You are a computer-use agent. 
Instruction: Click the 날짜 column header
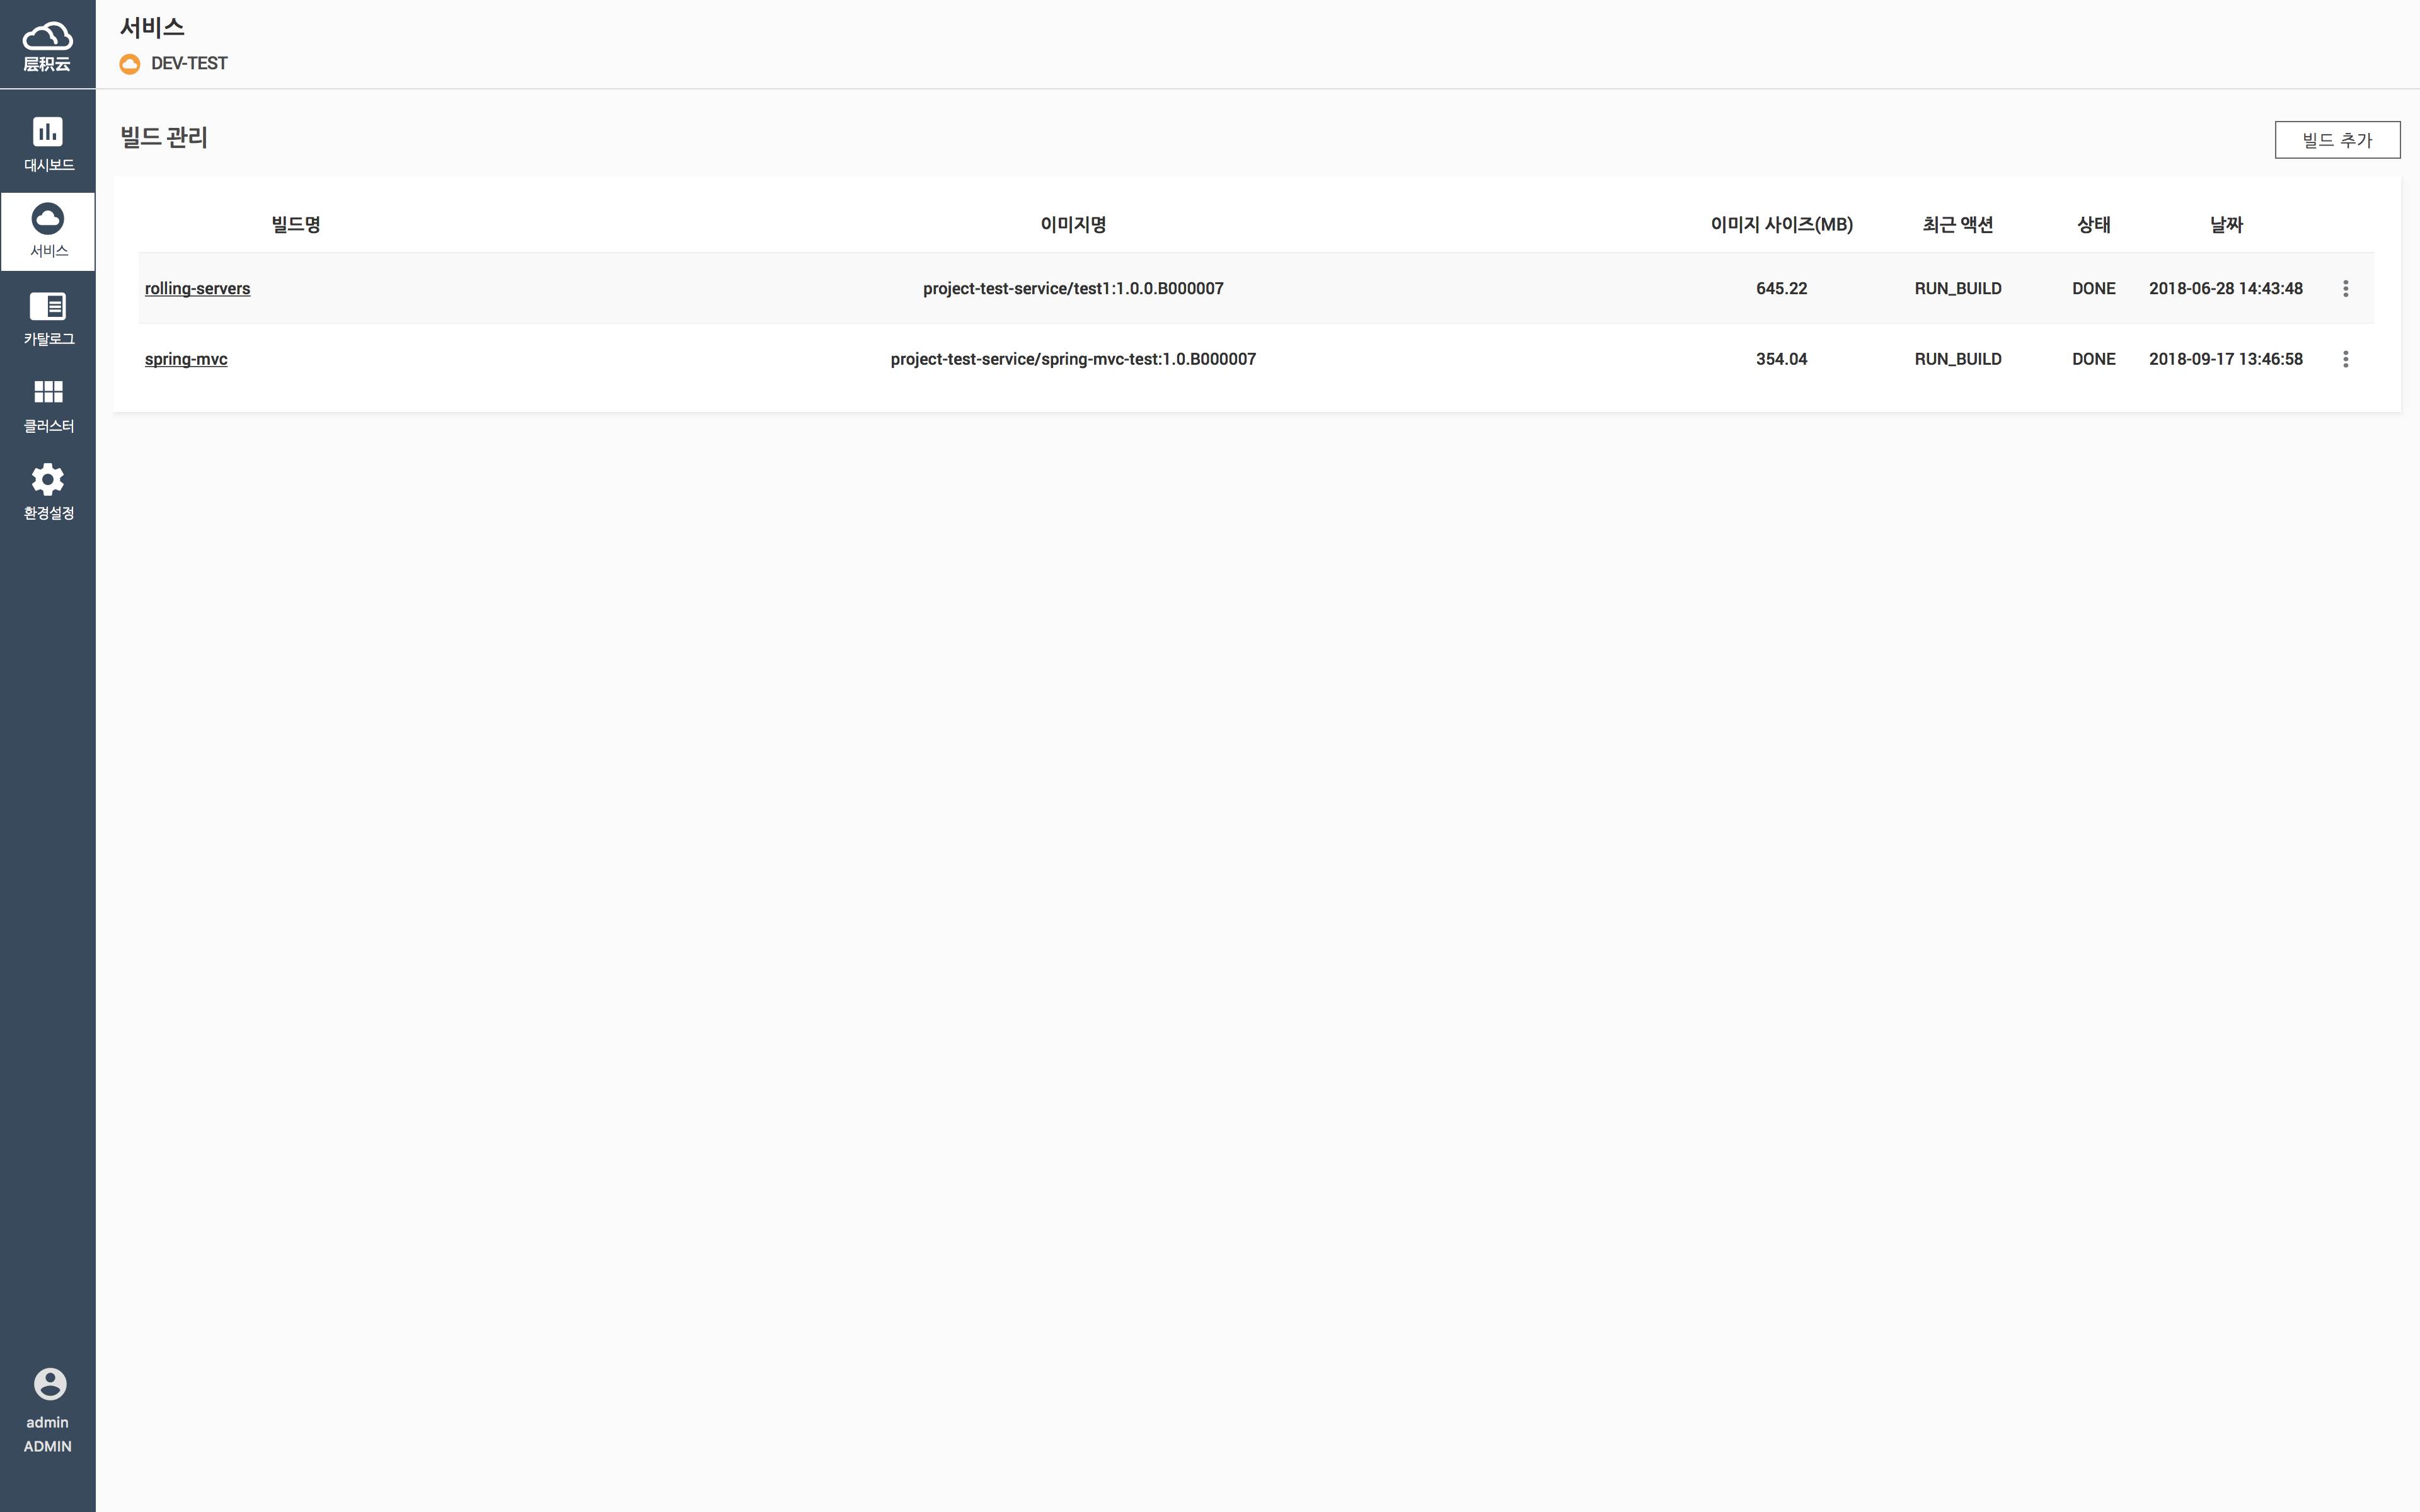click(2225, 225)
